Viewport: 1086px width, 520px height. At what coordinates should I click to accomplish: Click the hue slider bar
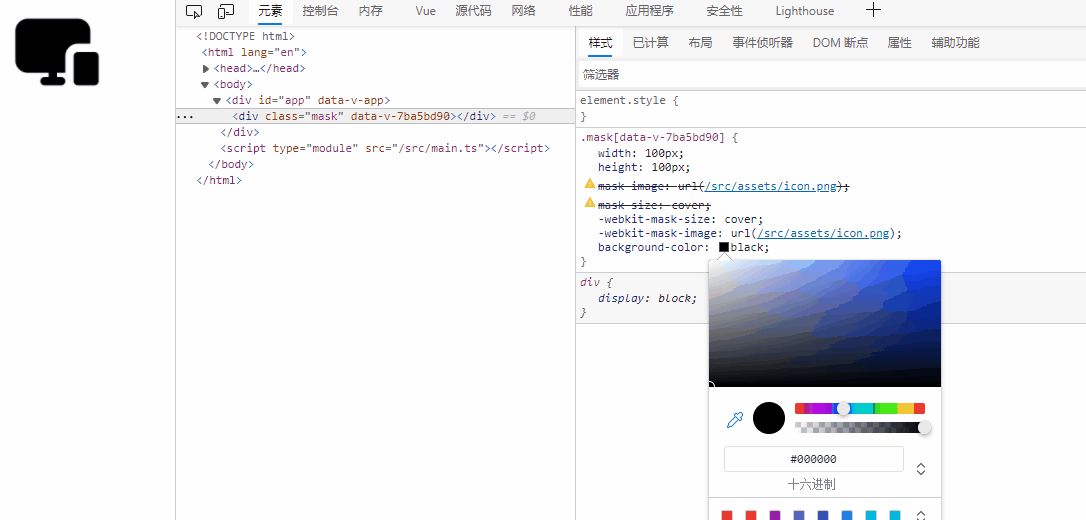point(860,409)
